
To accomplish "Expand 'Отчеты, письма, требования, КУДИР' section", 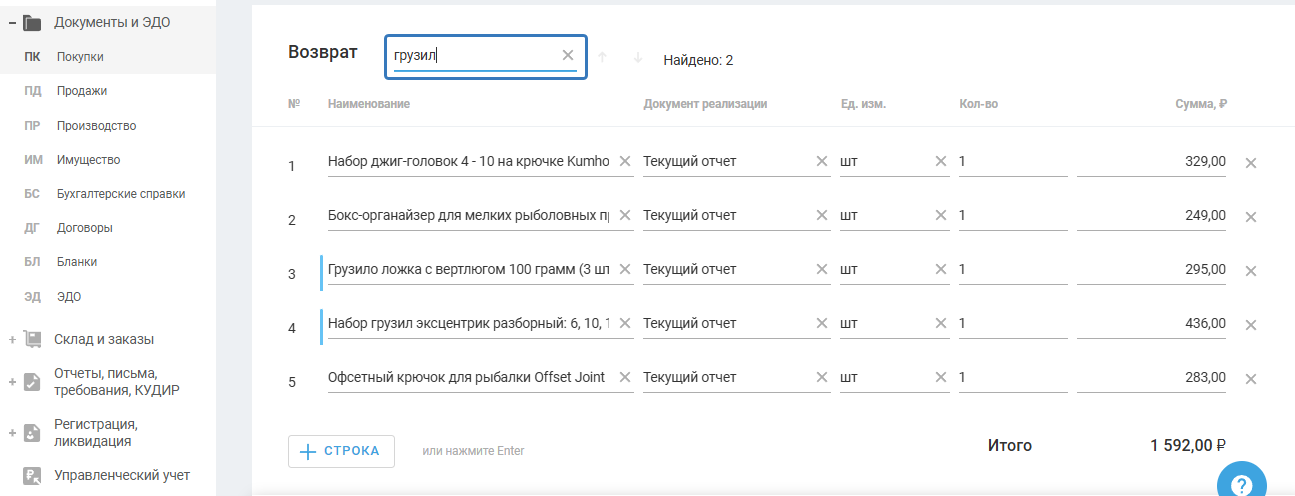I will 12,382.
